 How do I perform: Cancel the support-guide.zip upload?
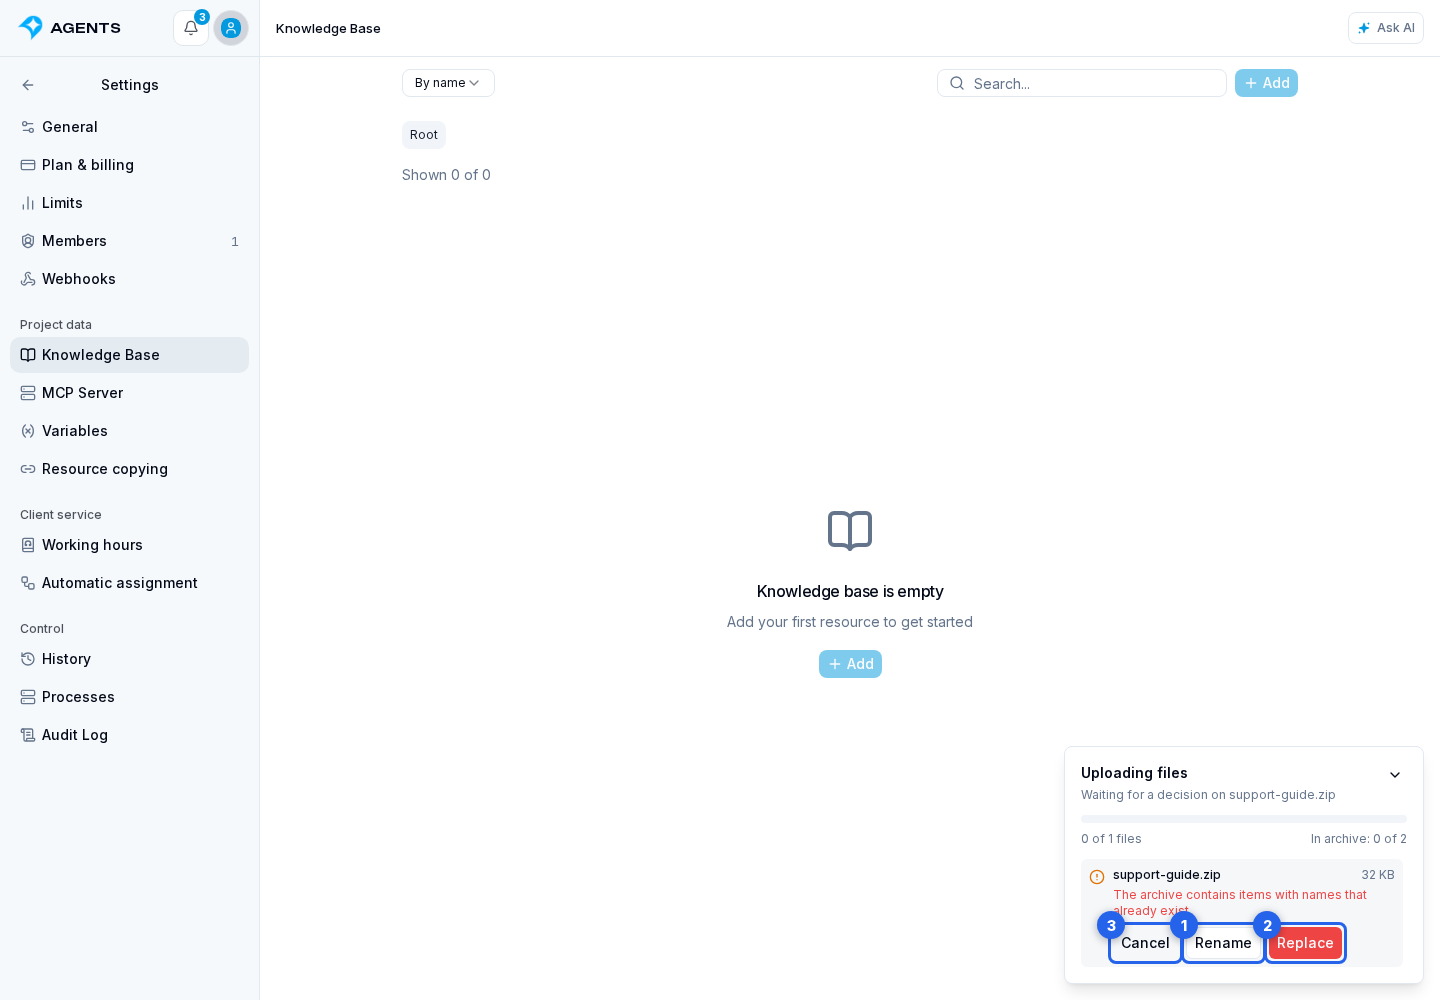(x=1145, y=943)
